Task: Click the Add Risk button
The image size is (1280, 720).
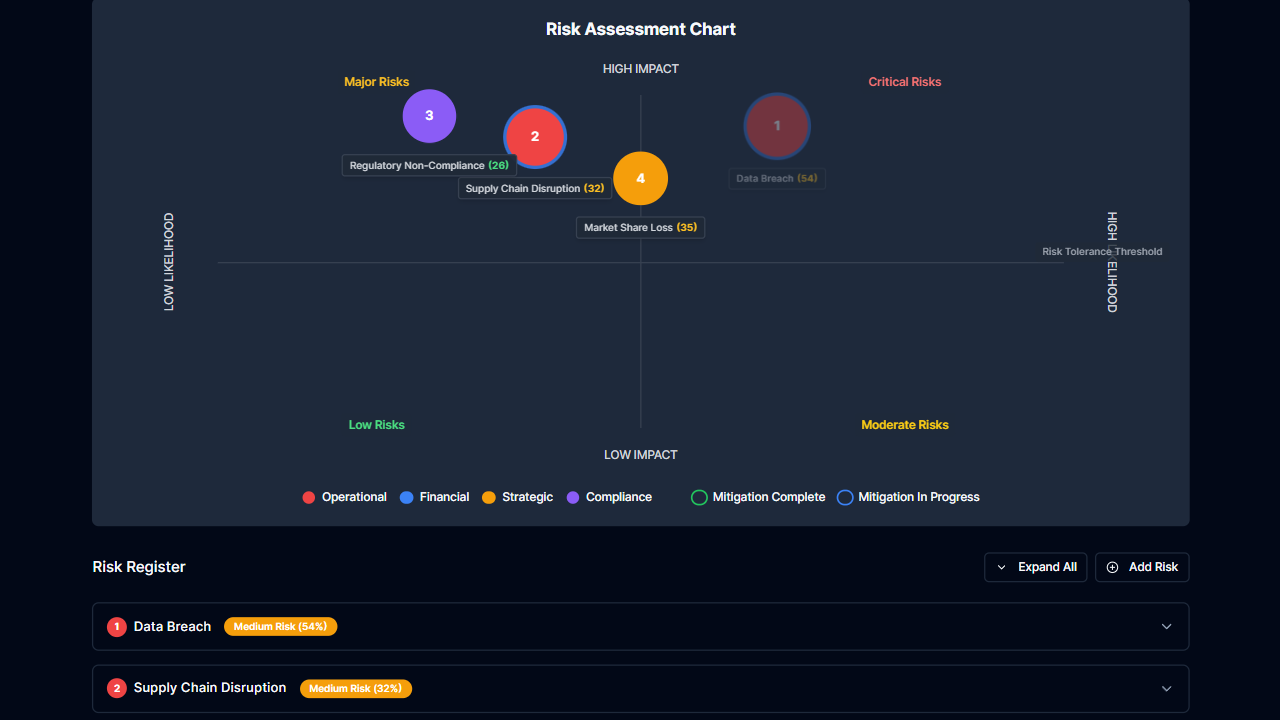Action: [x=1142, y=567]
